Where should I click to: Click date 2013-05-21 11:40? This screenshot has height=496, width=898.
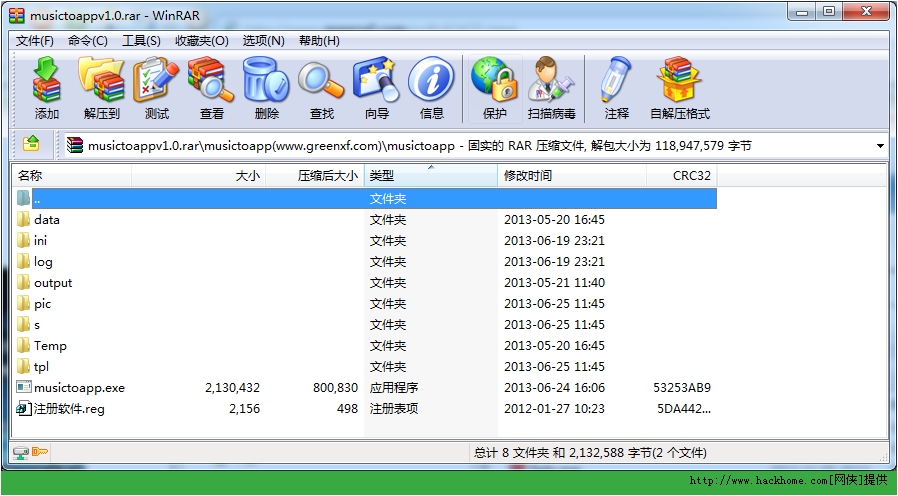click(x=554, y=282)
